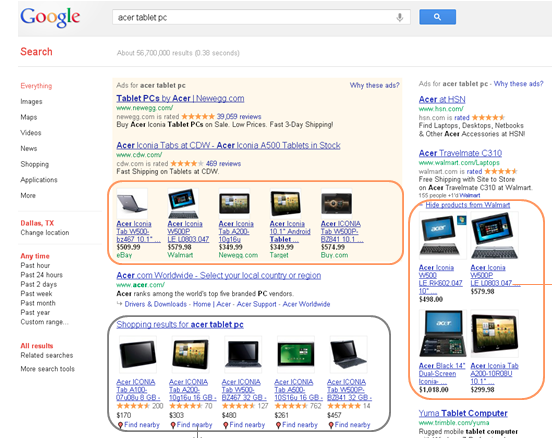
Task: Open Acer ICONIA Tab A200-10g16u 16 GB link
Action: 193,389
